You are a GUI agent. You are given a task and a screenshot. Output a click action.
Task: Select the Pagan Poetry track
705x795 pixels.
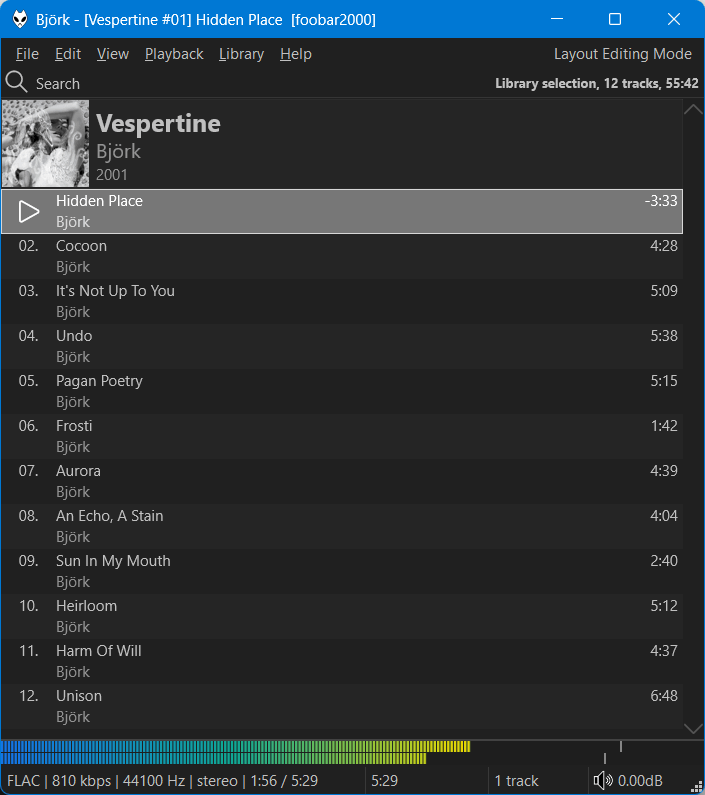(x=342, y=391)
